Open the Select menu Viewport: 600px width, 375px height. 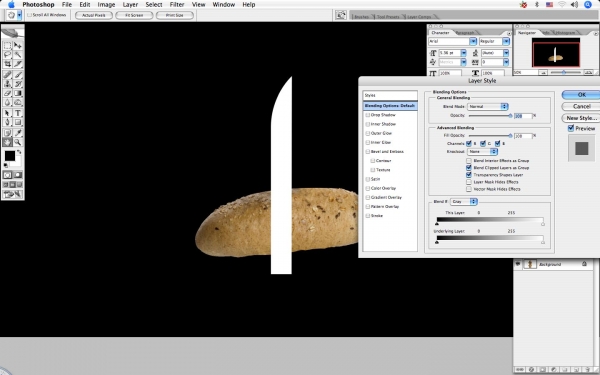[x=154, y=5]
